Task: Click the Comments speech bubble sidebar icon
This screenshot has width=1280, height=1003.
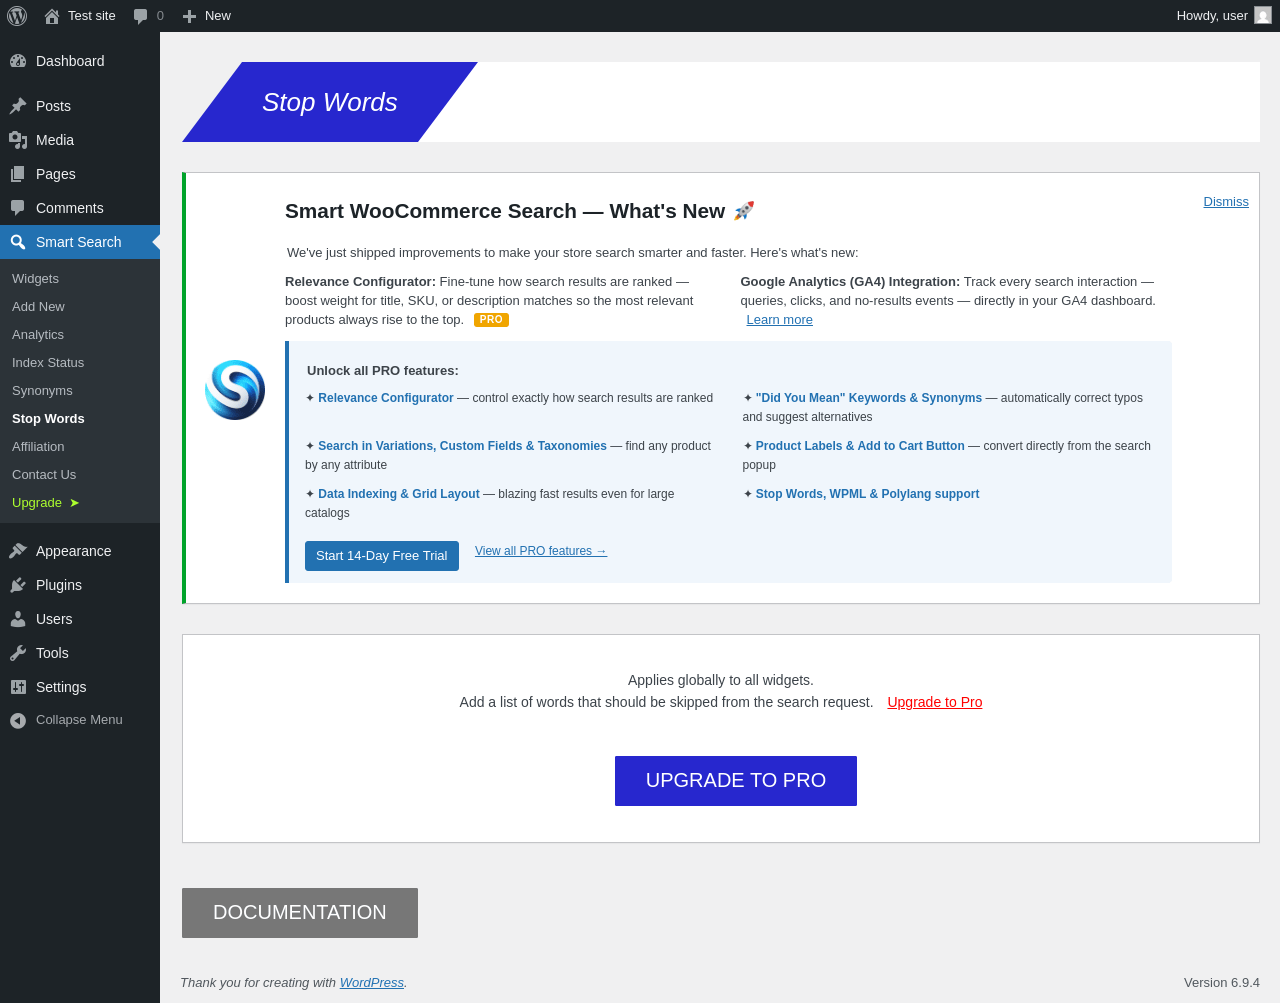Action: point(18,208)
